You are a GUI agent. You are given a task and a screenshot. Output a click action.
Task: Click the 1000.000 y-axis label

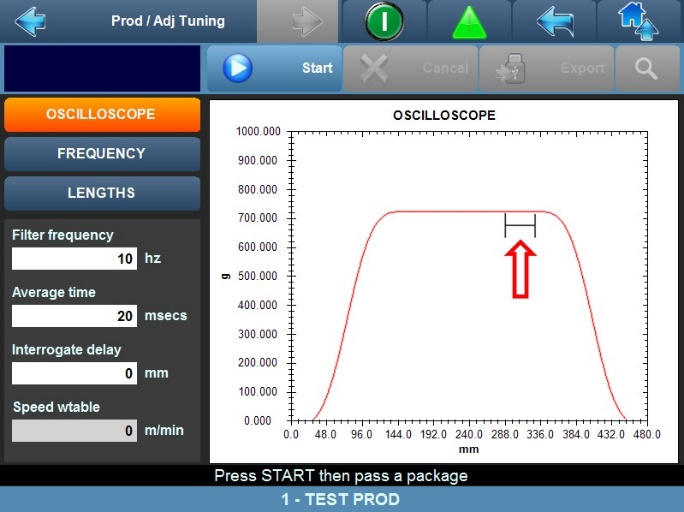pos(258,131)
